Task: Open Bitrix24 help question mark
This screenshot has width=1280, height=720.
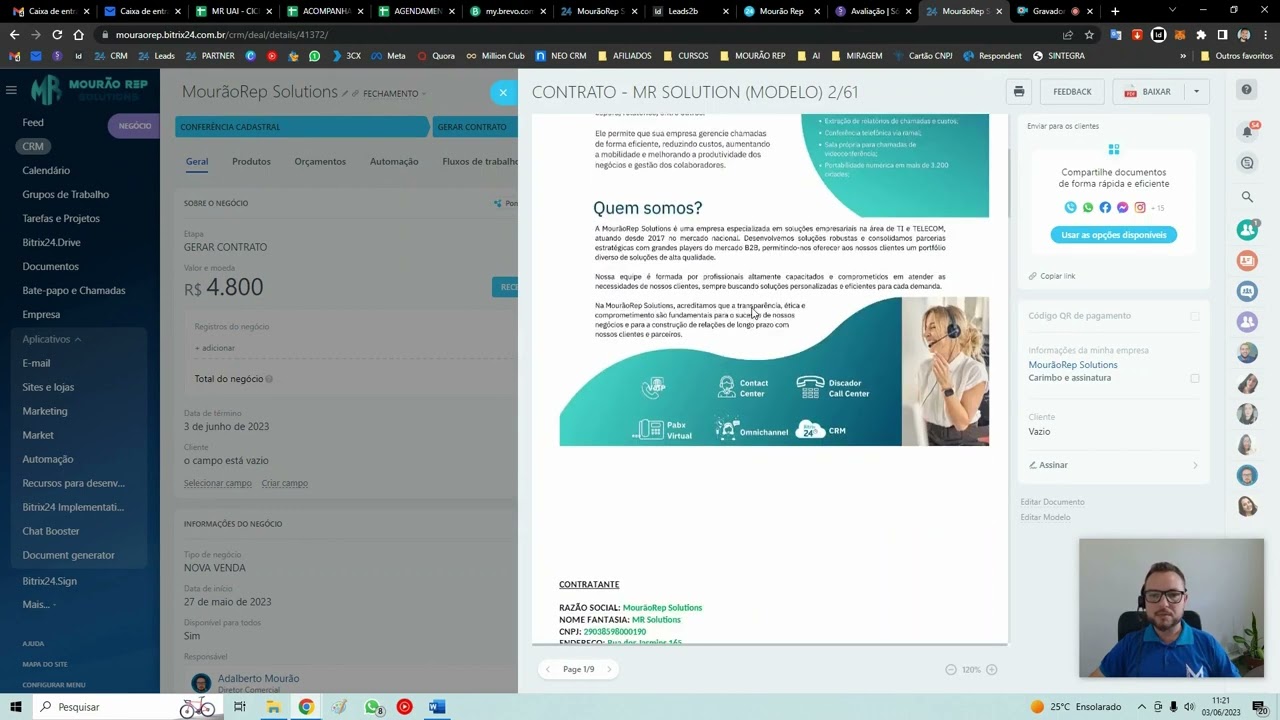Action: click(1247, 90)
